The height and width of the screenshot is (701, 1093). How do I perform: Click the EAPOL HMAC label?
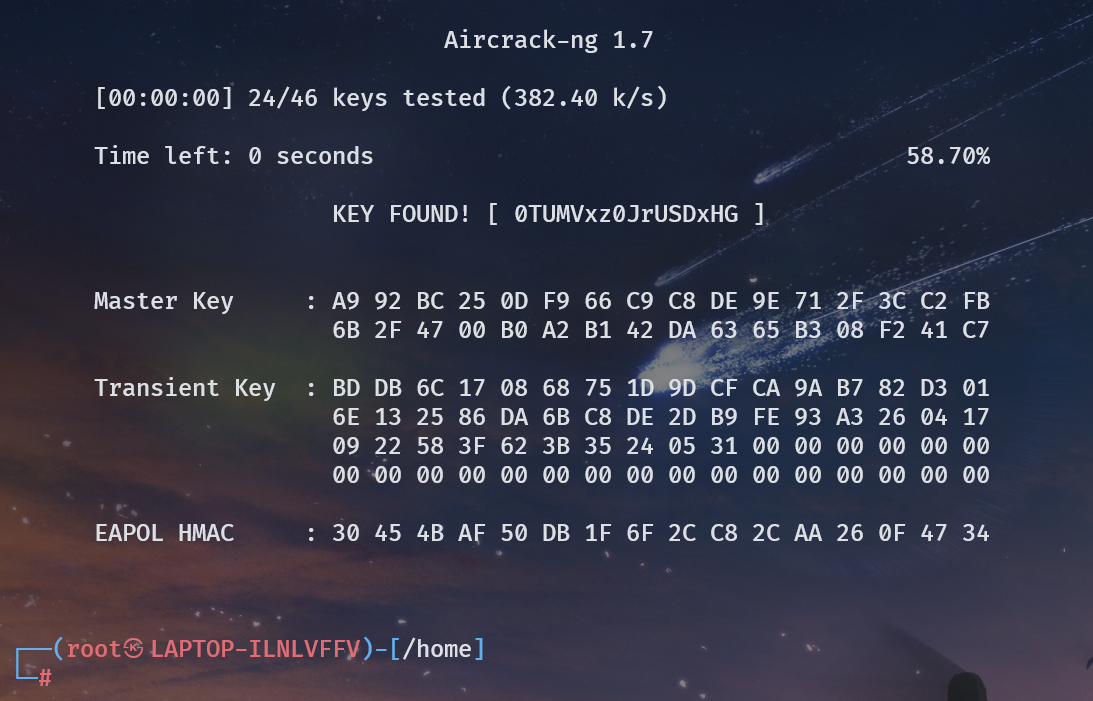[165, 534]
